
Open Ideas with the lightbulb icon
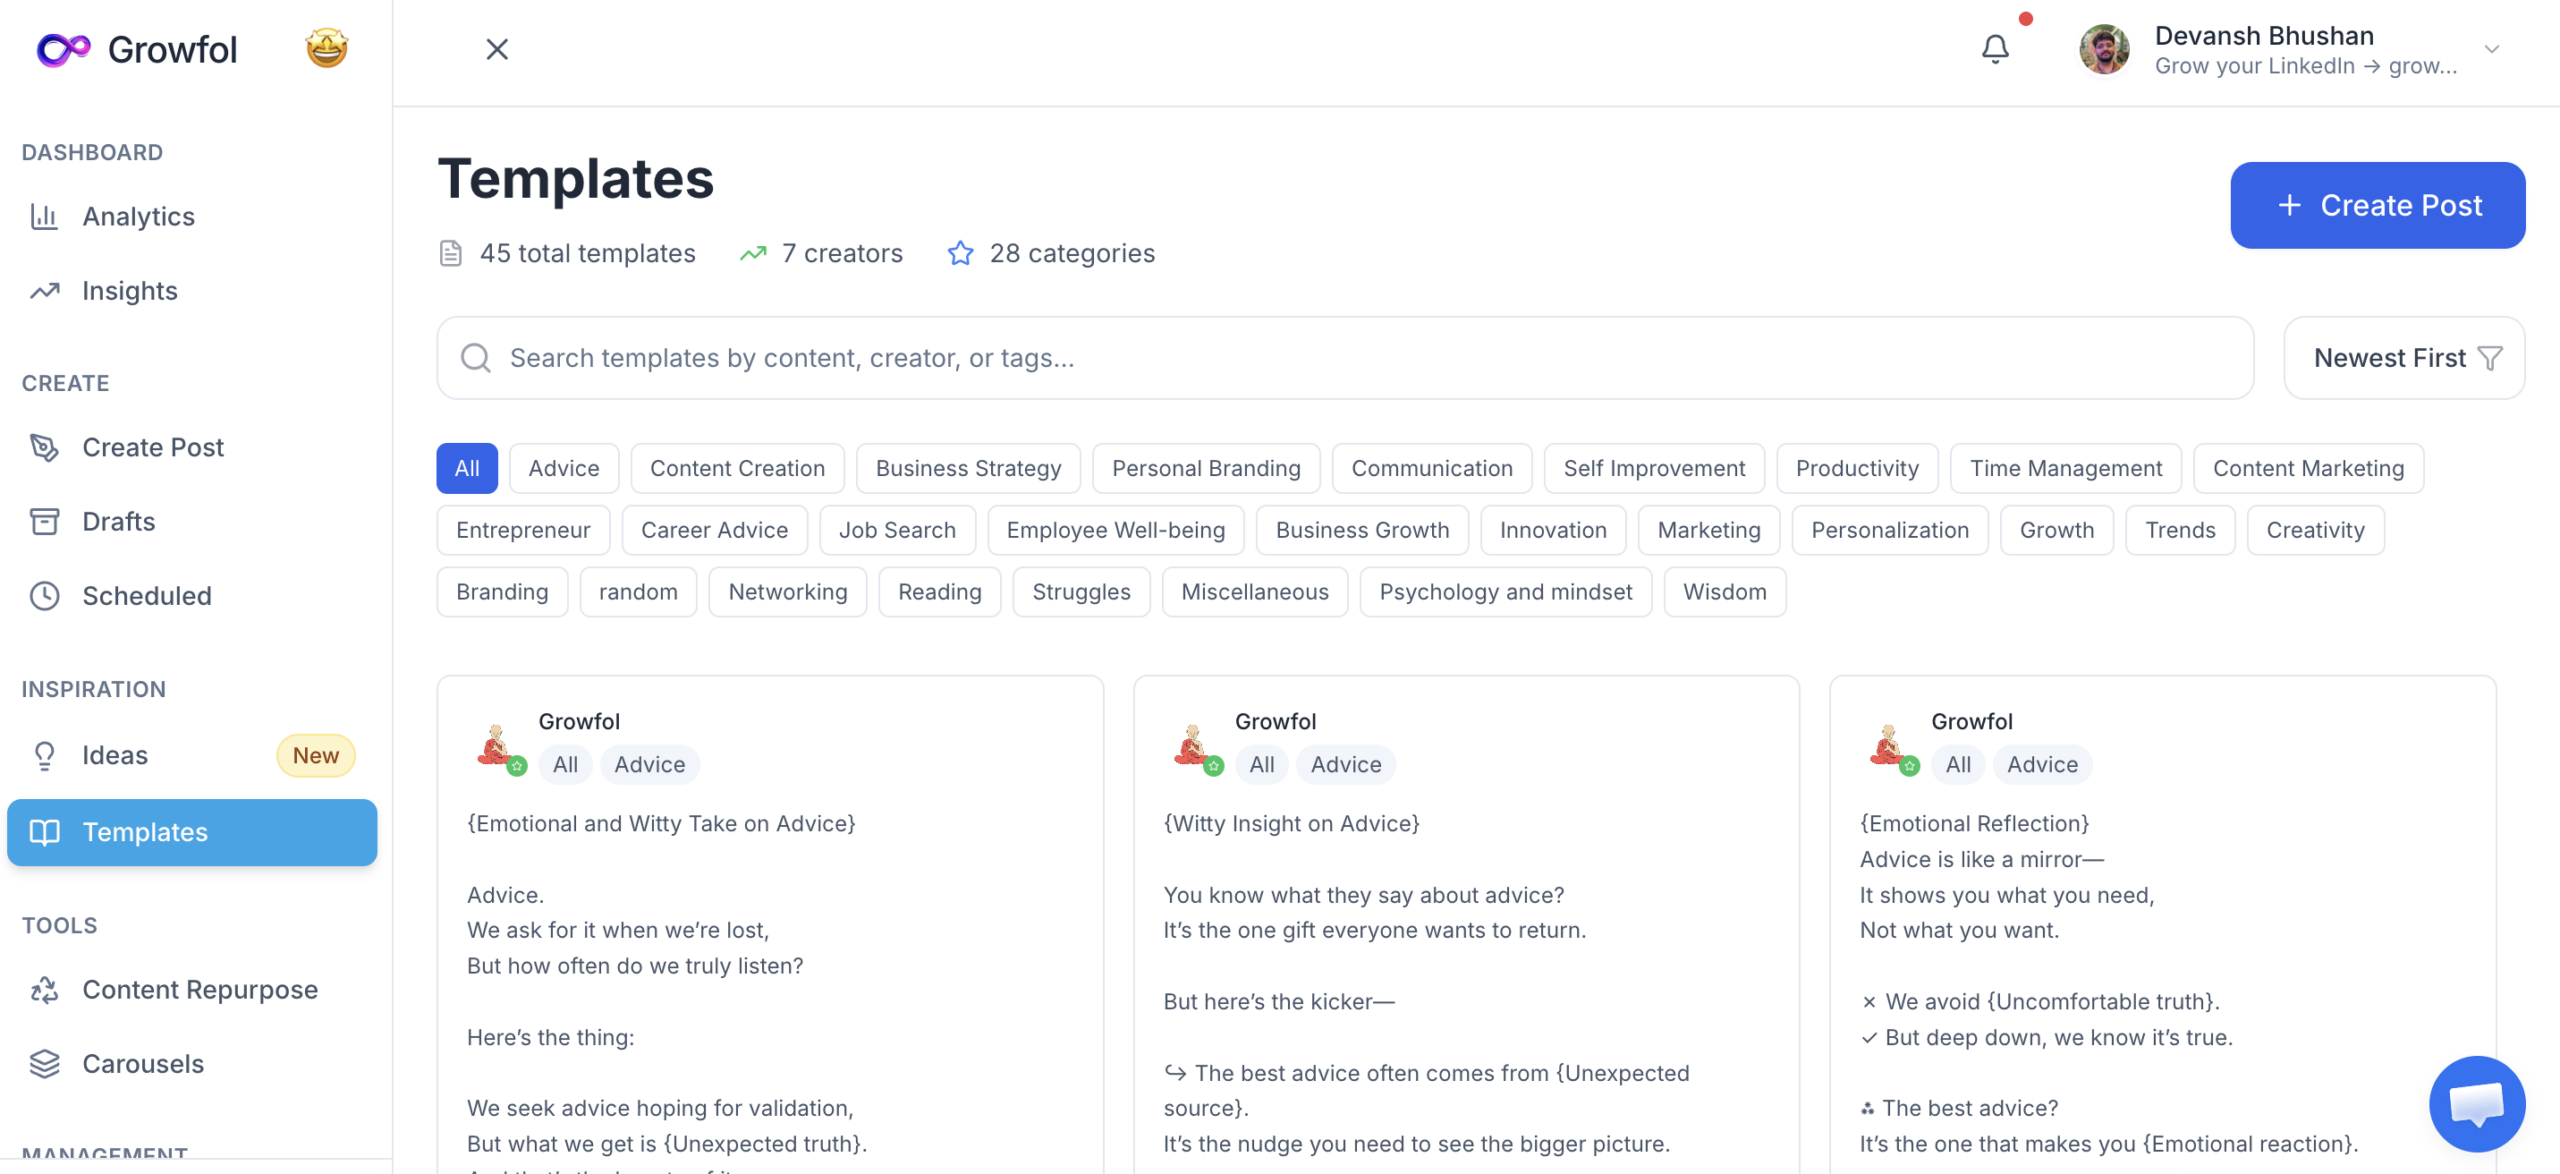pyautogui.click(x=46, y=755)
